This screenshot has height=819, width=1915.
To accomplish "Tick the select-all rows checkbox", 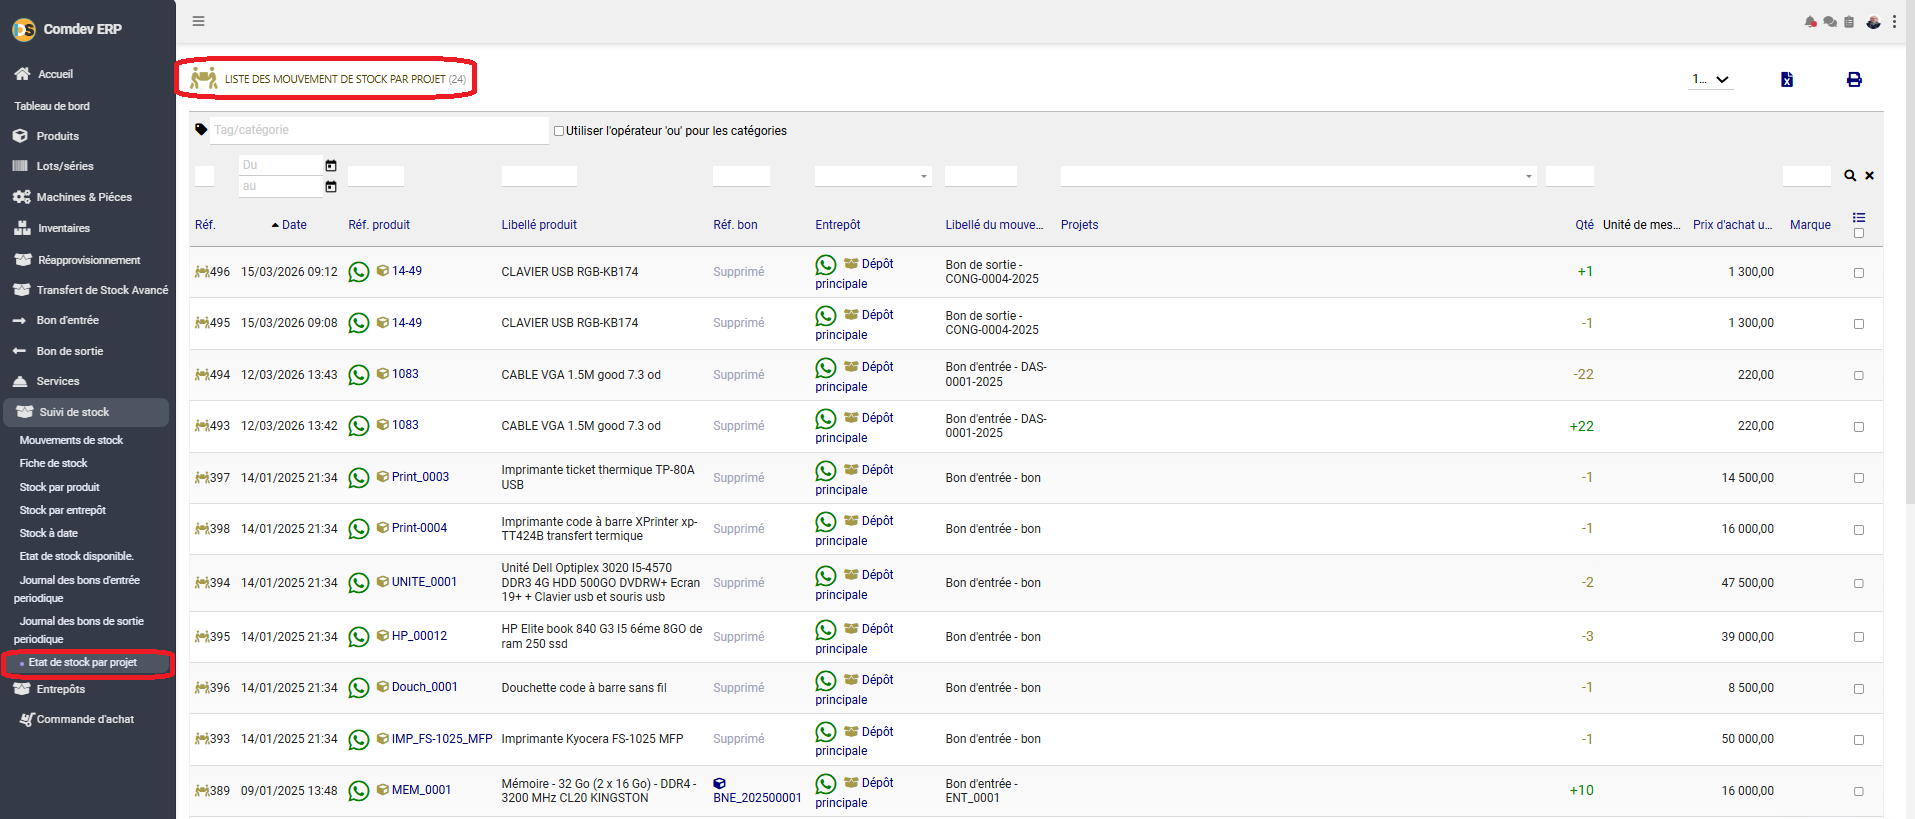I will click(1859, 233).
